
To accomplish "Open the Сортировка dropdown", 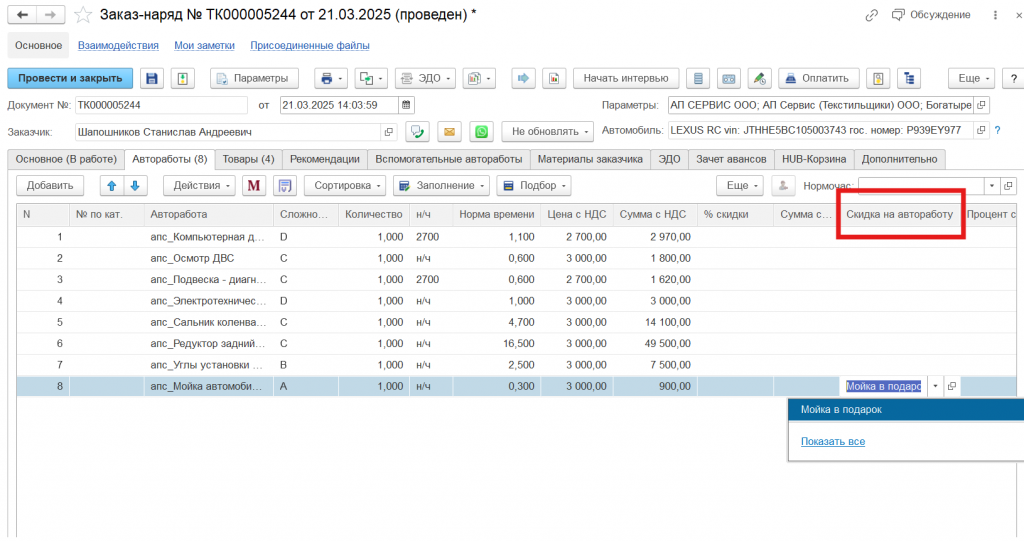I will pos(345,186).
